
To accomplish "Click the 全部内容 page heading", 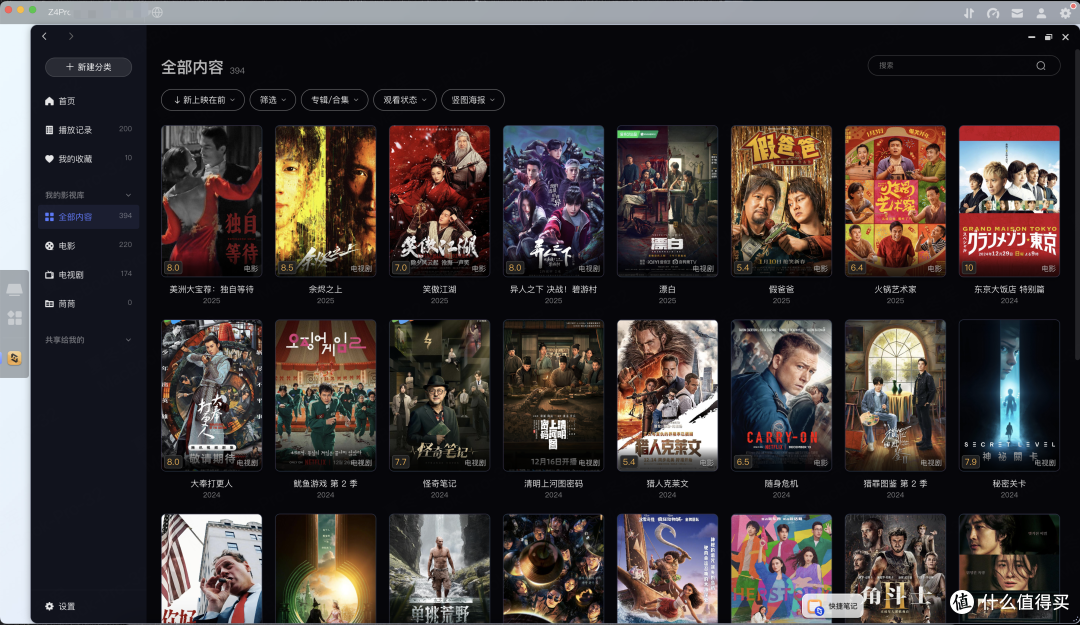I will tap(192, 68).
